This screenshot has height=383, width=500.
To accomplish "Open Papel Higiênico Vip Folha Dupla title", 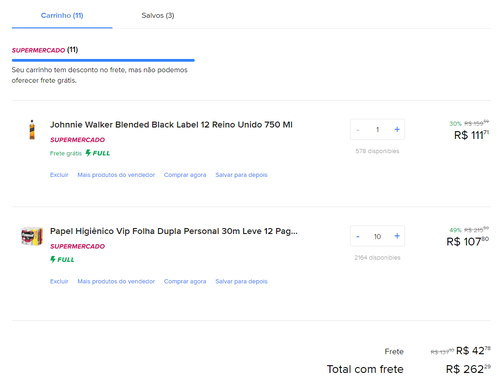I will (174, 231).
